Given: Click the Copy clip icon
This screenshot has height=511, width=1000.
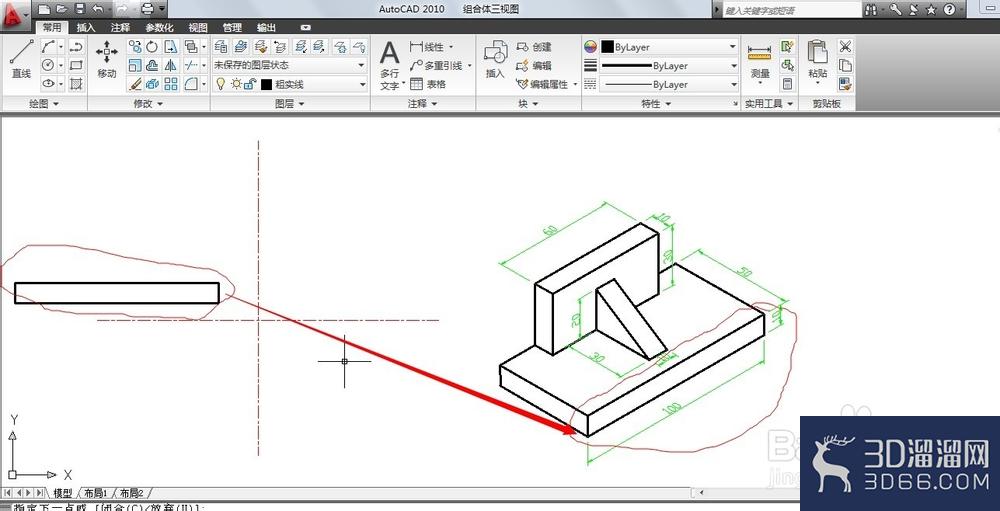Looking at the screenshot, I should pyautogui.click(x=845, y=65).
